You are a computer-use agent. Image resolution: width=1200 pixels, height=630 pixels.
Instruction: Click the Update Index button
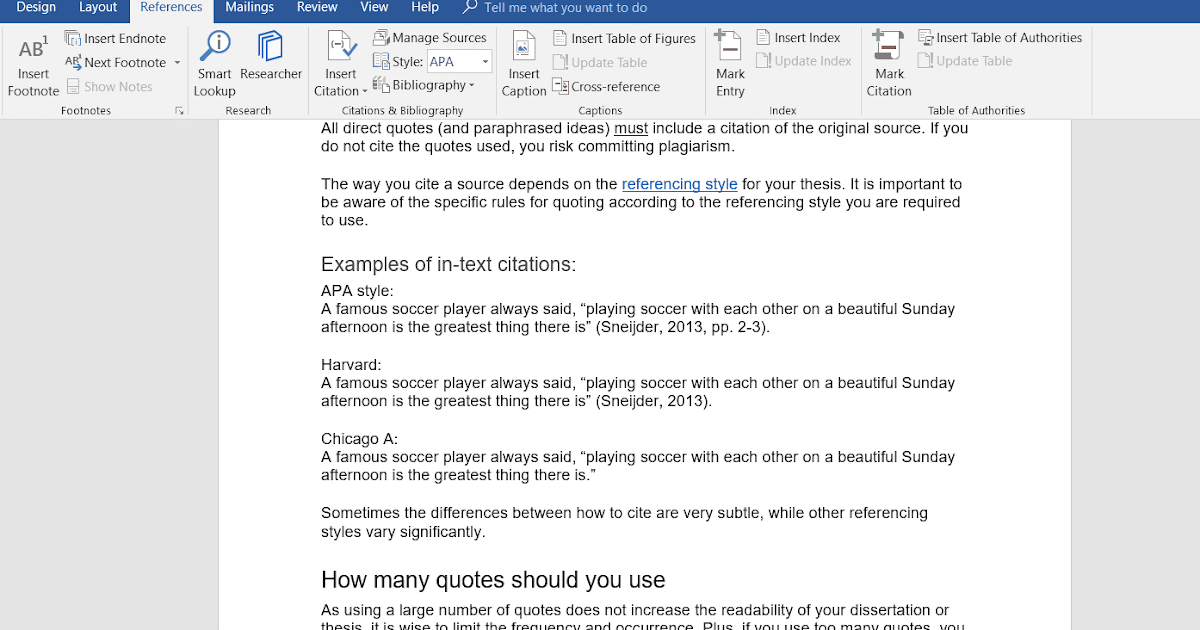point(804,61)
